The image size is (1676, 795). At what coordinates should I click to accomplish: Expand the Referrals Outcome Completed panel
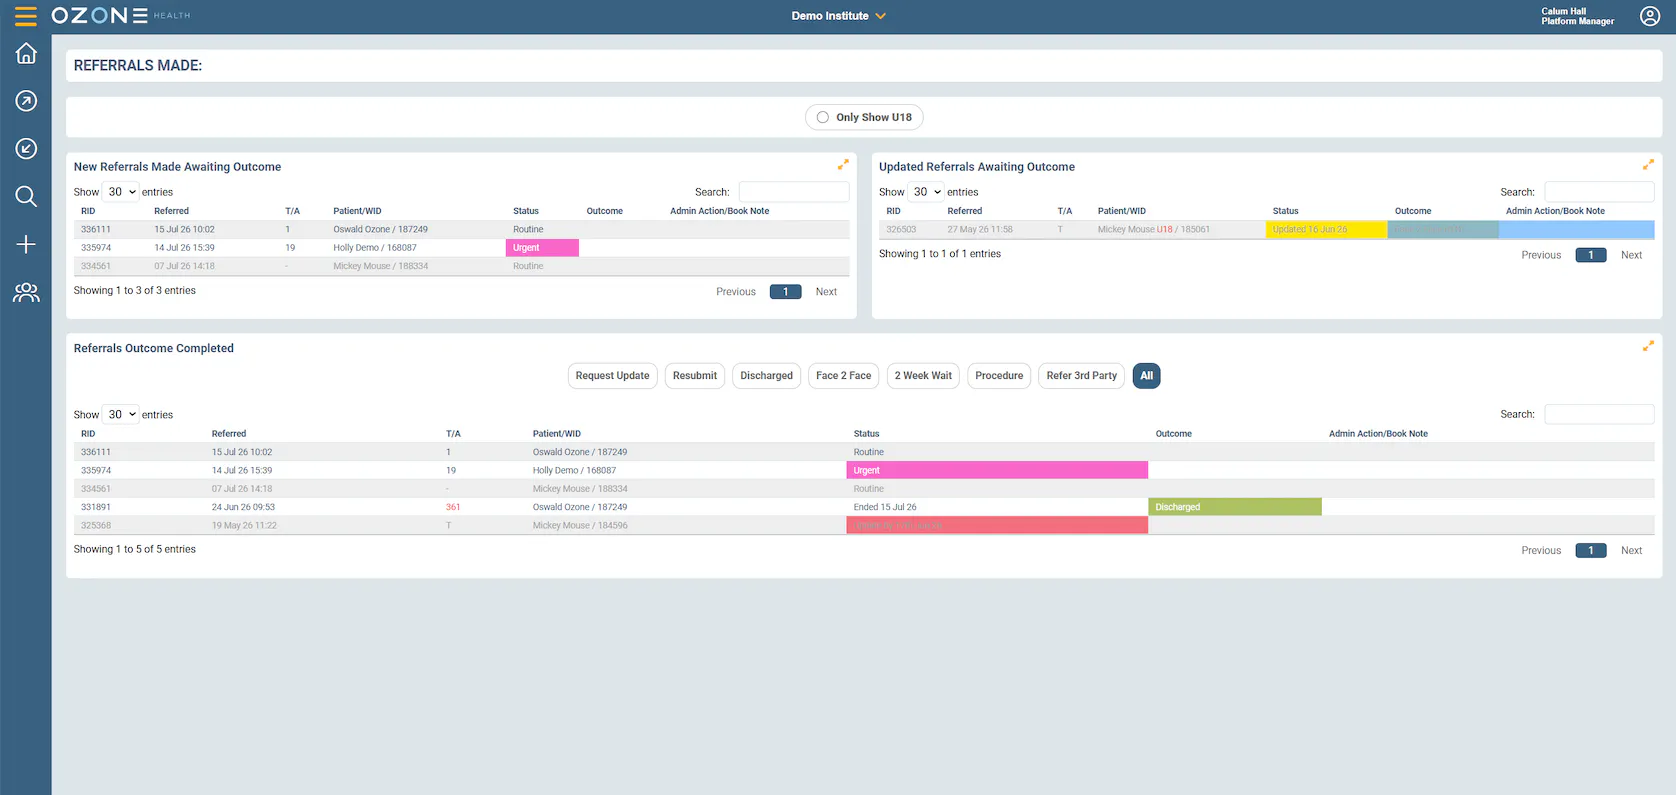tap(1648, 346)
